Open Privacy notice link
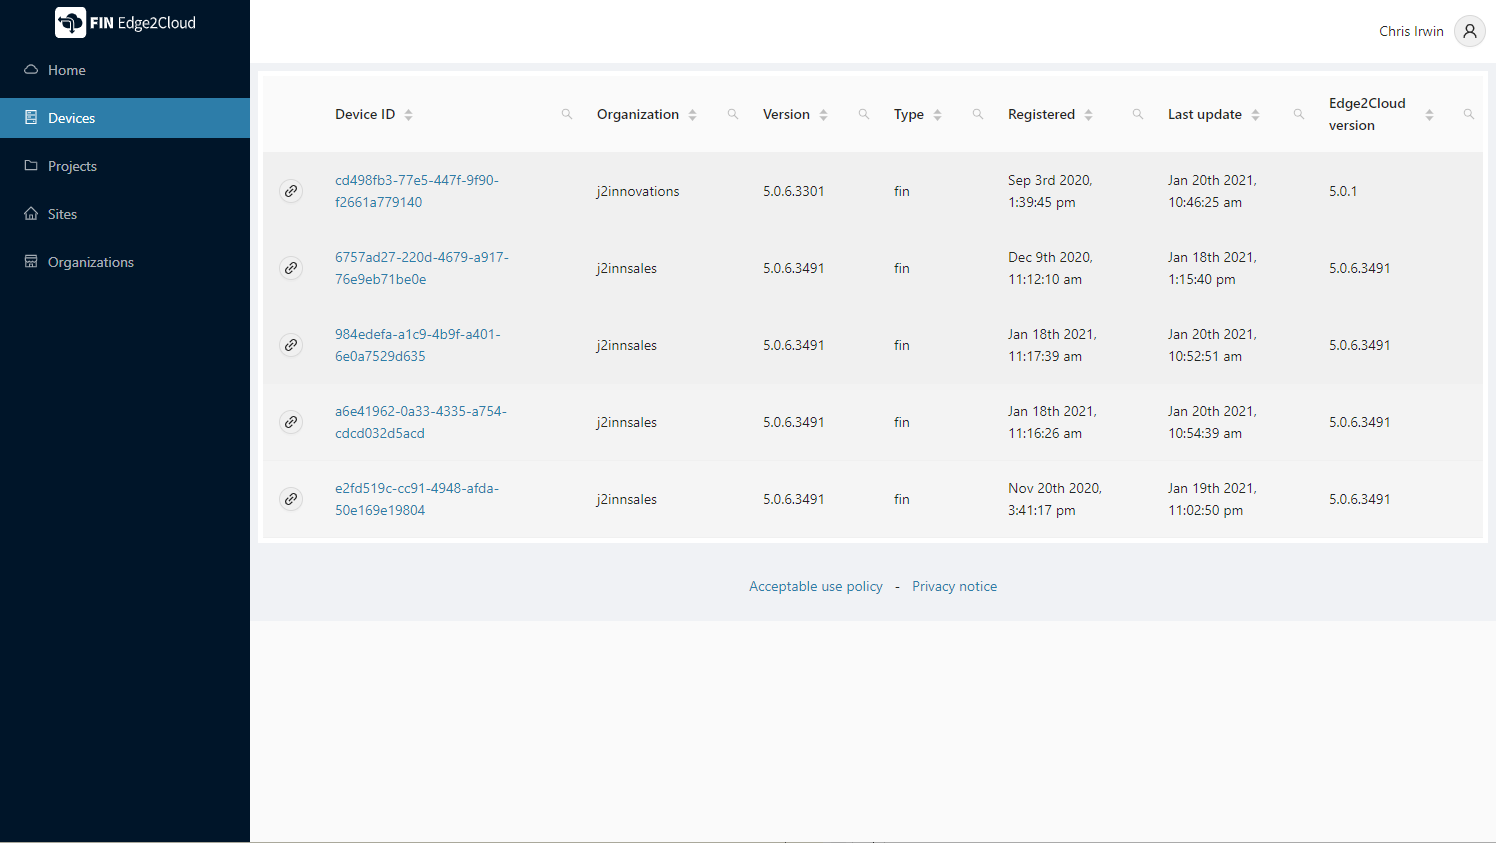 pyautogui.click(x=954, y=586)
